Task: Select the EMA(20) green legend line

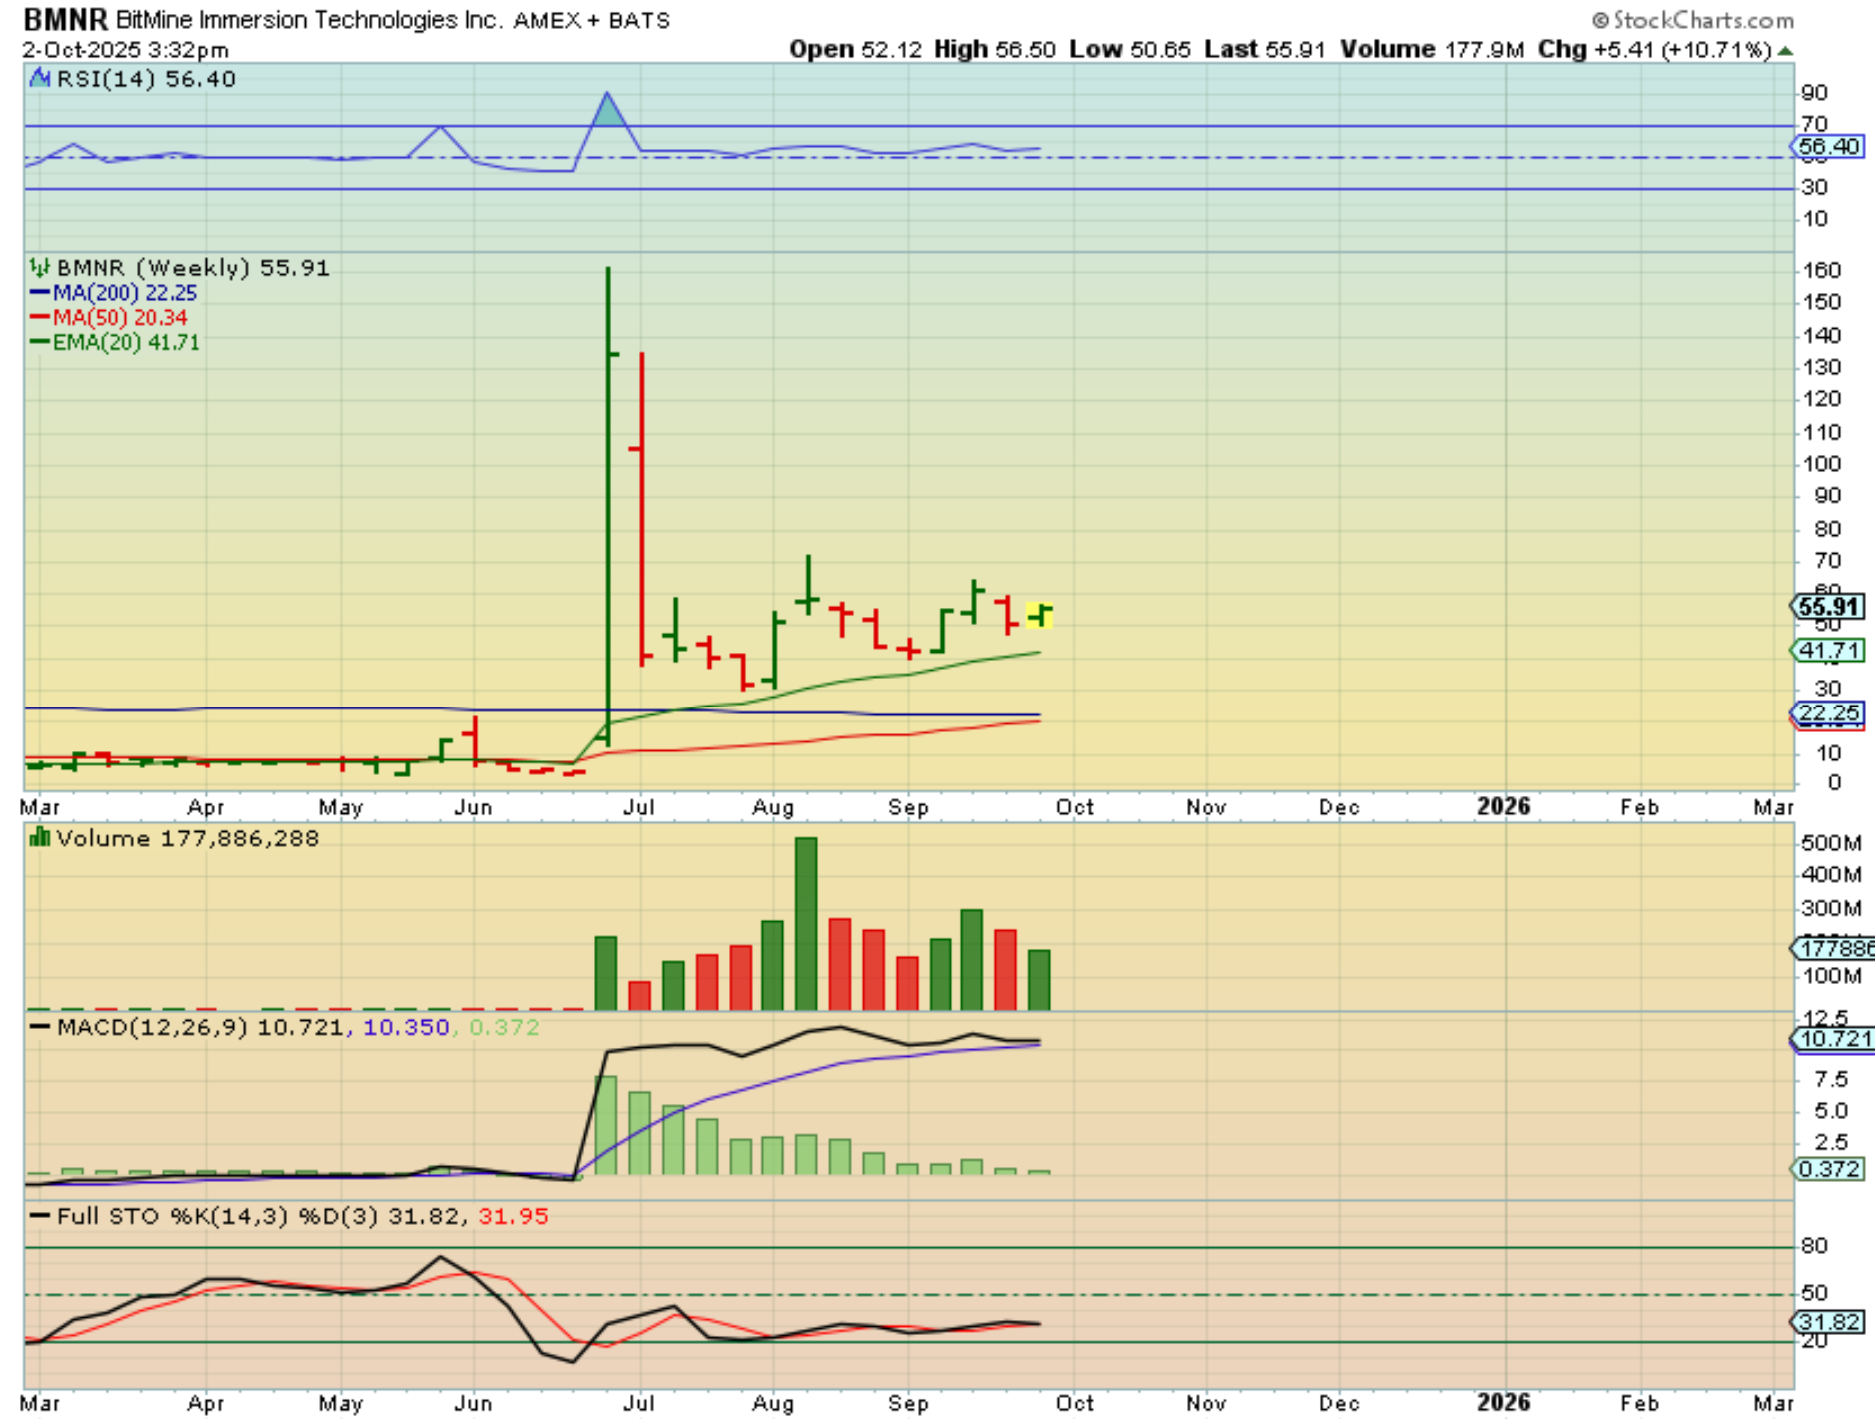Action: 40,342
